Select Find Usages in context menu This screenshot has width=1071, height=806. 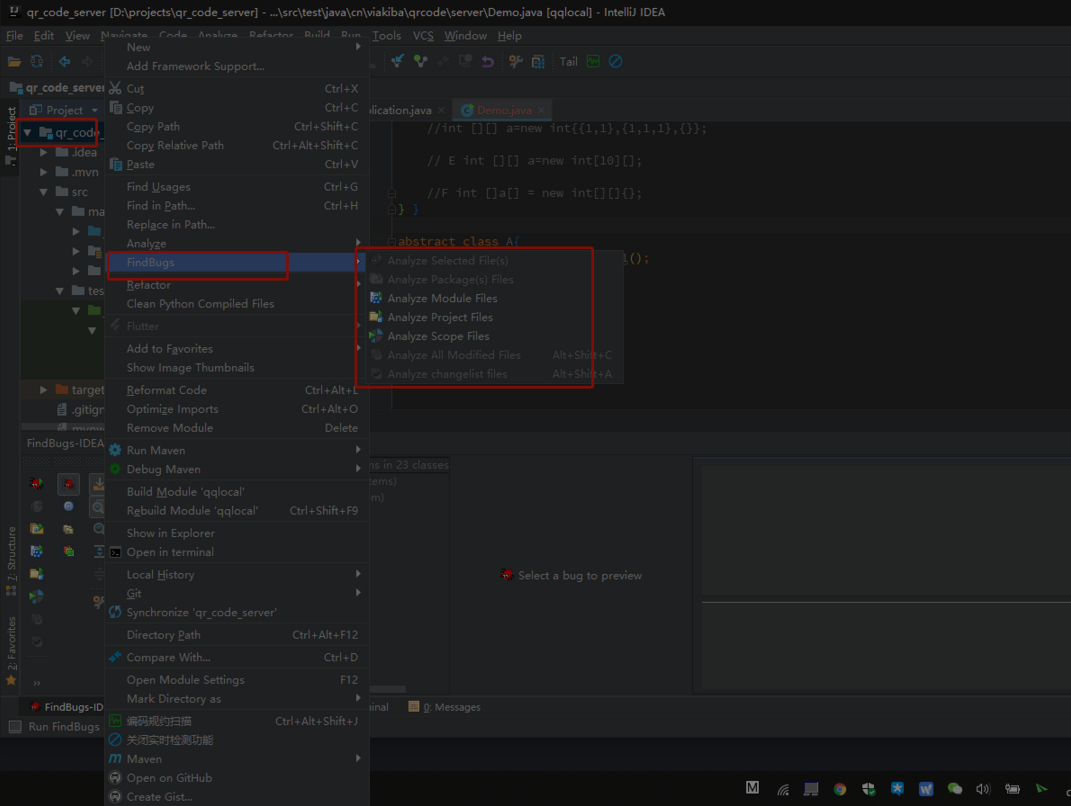(237, 186)
